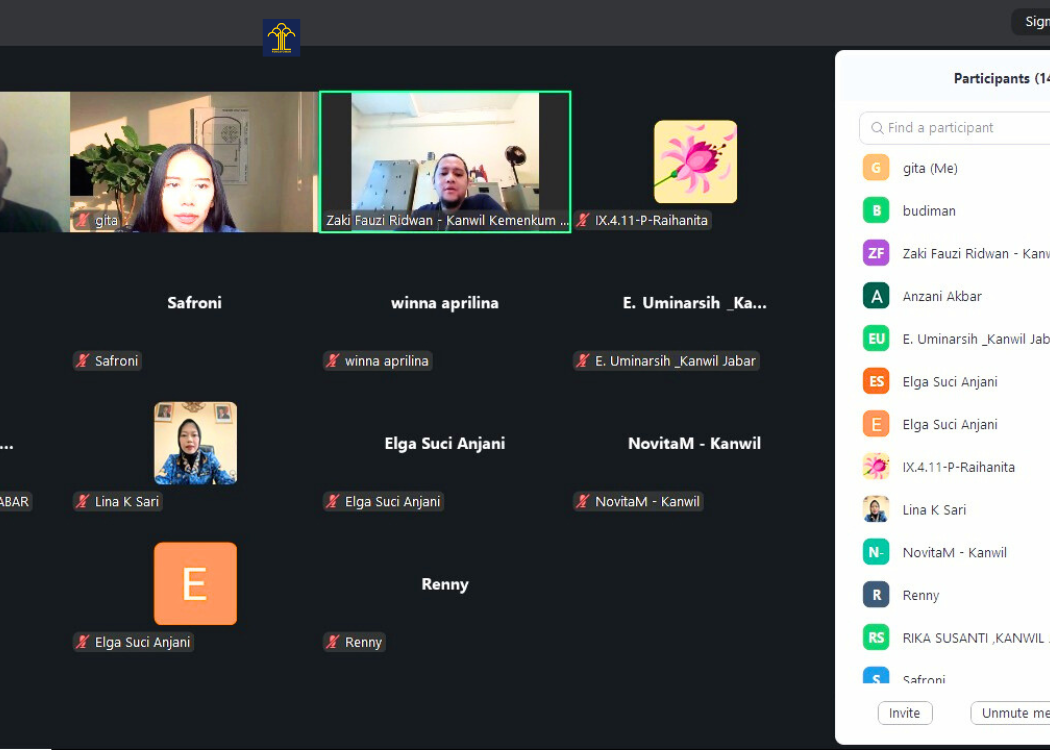Screen dimensions: 1050x750
Task: Click Lina K Sari's profile photo tile
Action: (x=195, y=443)
